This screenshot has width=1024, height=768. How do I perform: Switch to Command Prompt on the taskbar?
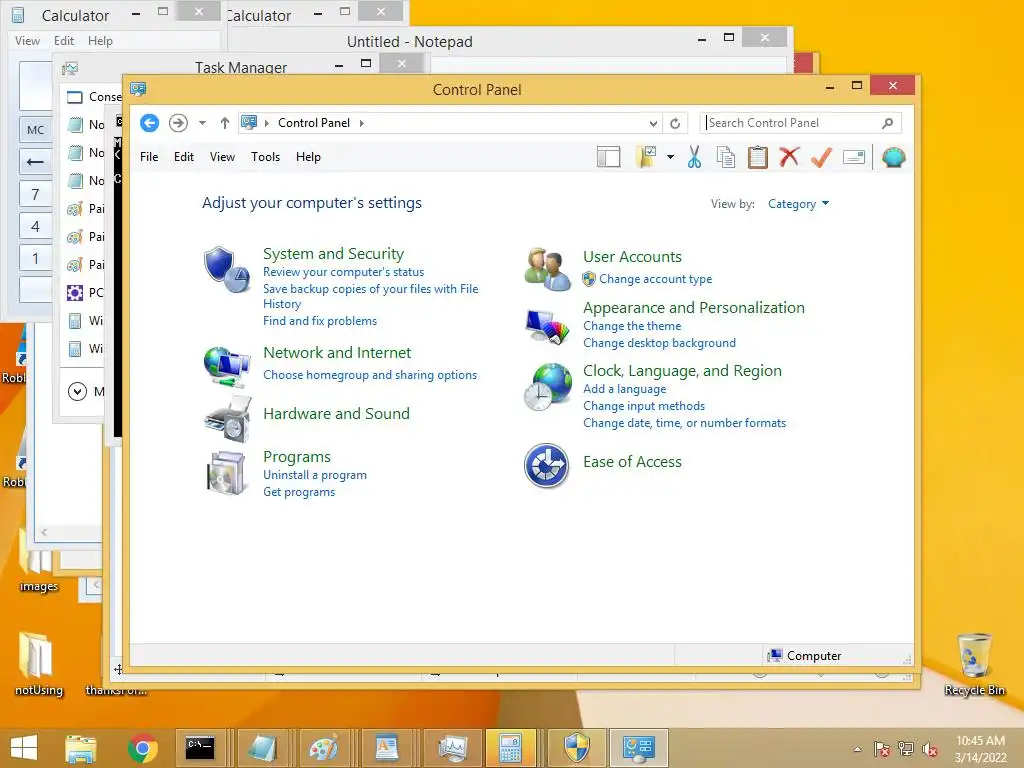tap(200, 748)
